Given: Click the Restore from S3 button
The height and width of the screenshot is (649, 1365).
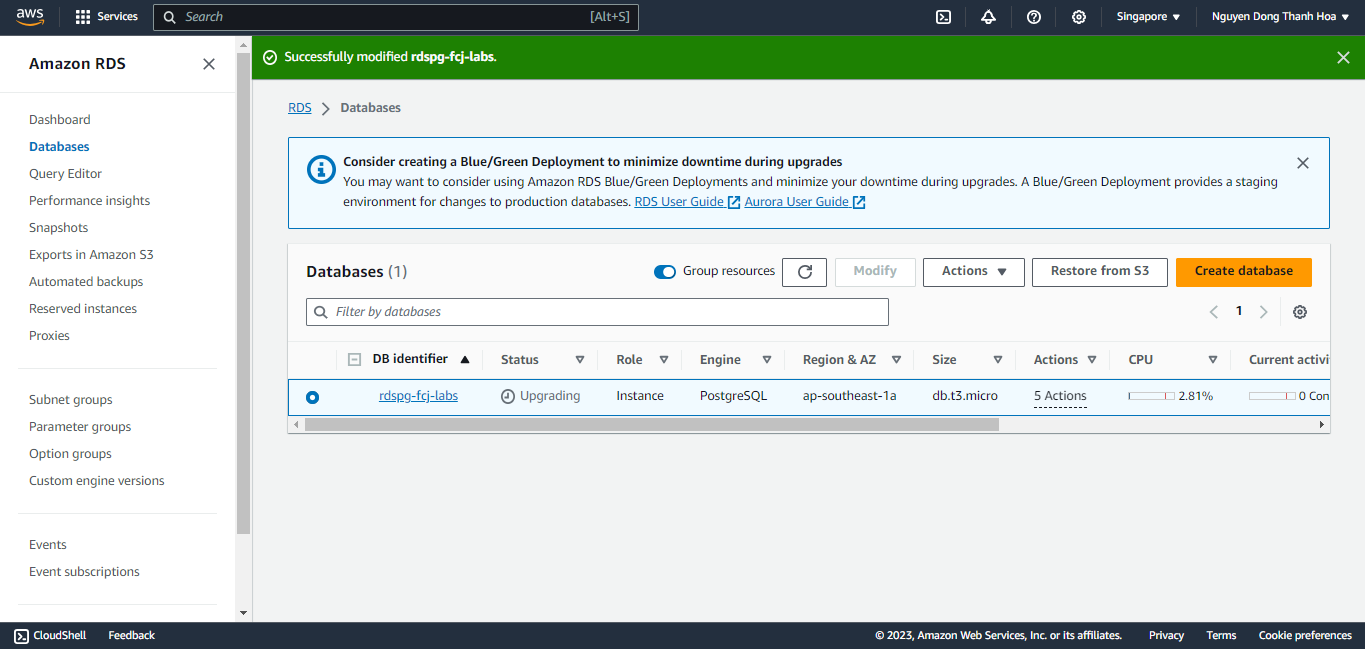Looking at the screenshot, I should click(x=1100, y=272).
